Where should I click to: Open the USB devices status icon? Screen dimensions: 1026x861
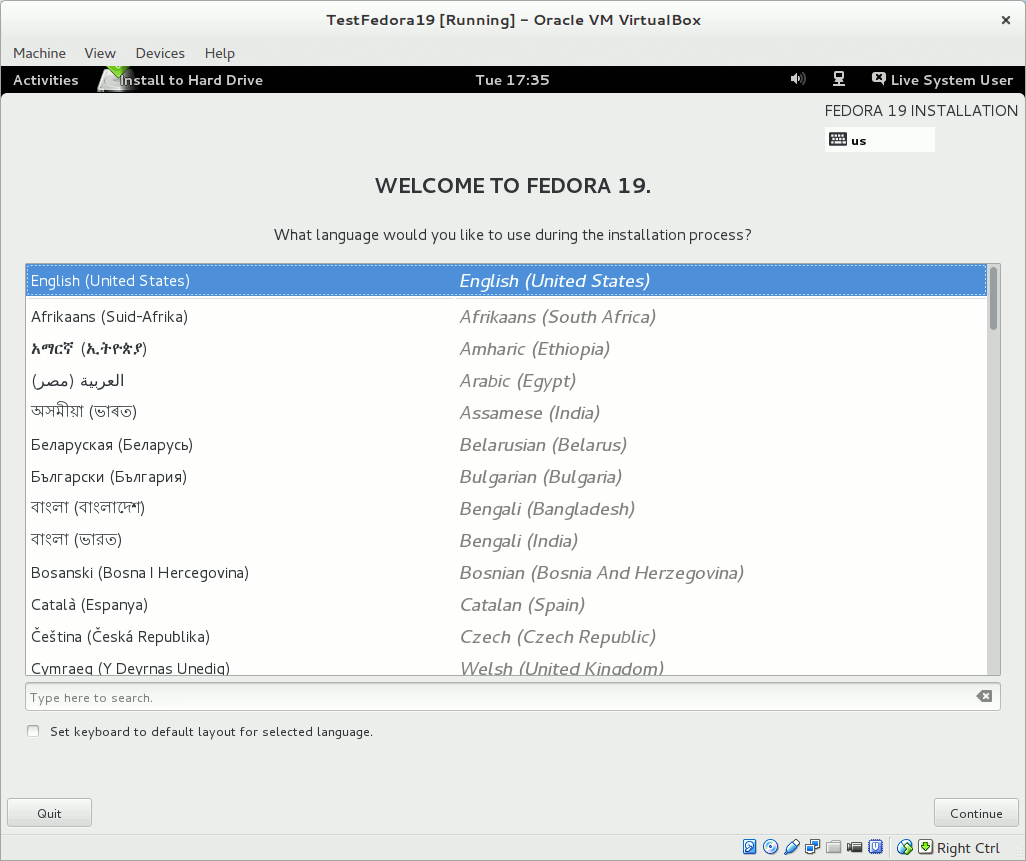792,847
